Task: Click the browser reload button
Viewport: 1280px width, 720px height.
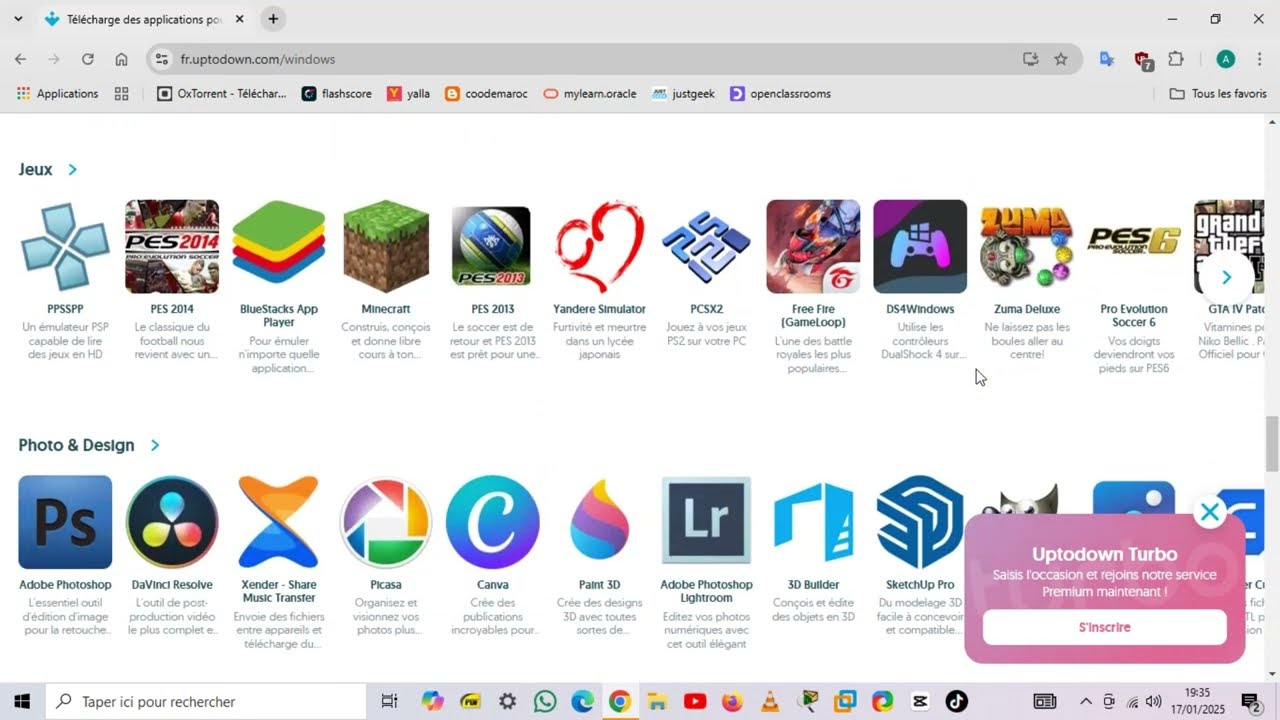Action: click(88, 59)
